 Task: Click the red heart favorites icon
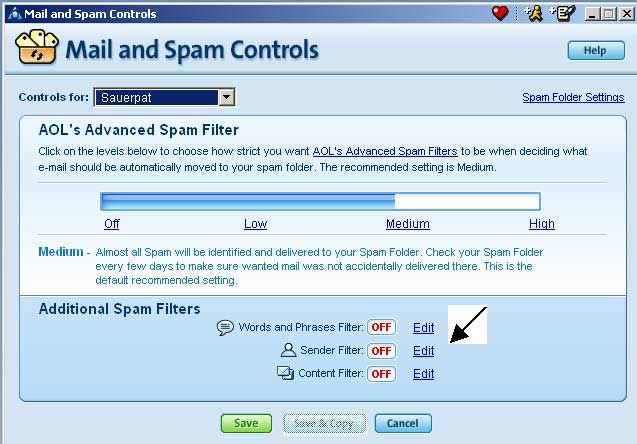pyautogui.click(x=500, y=13)
